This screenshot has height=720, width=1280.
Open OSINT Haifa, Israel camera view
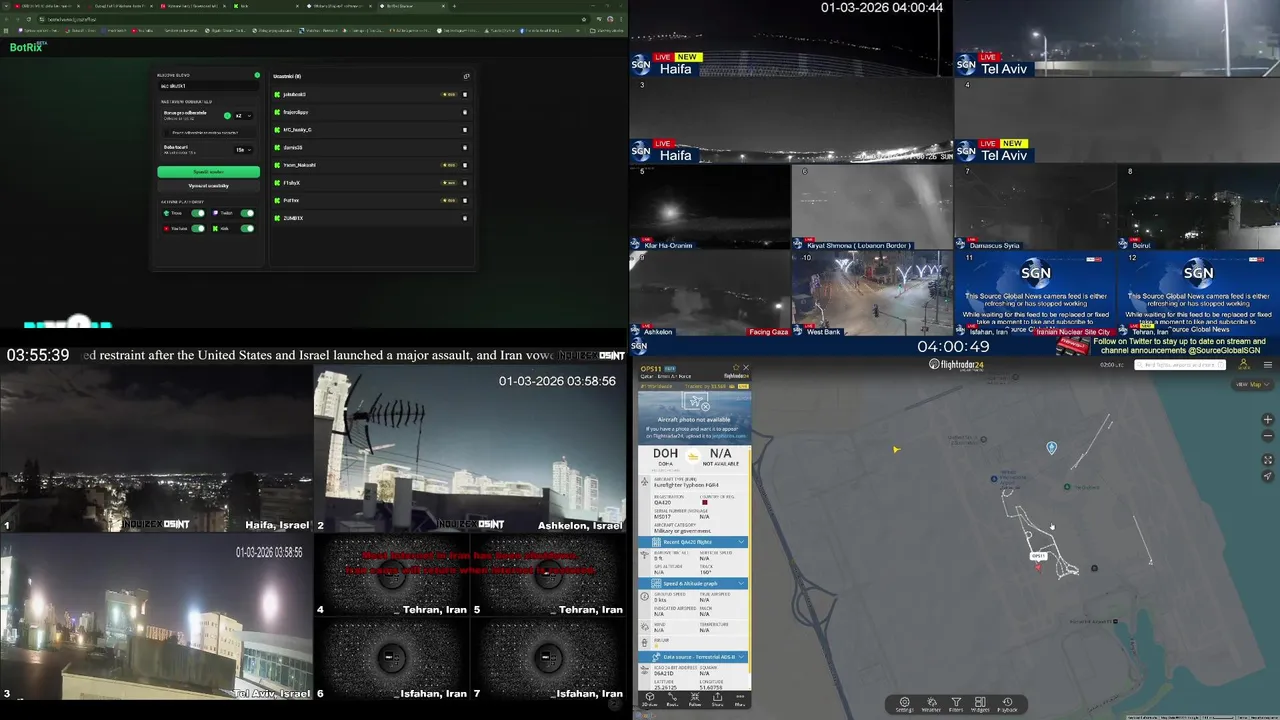(x=156, y=449)
